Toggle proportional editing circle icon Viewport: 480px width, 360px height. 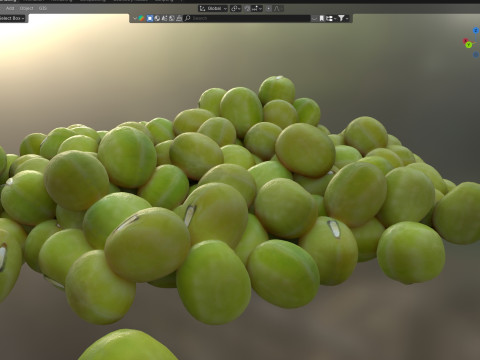[x=269, y=8]
